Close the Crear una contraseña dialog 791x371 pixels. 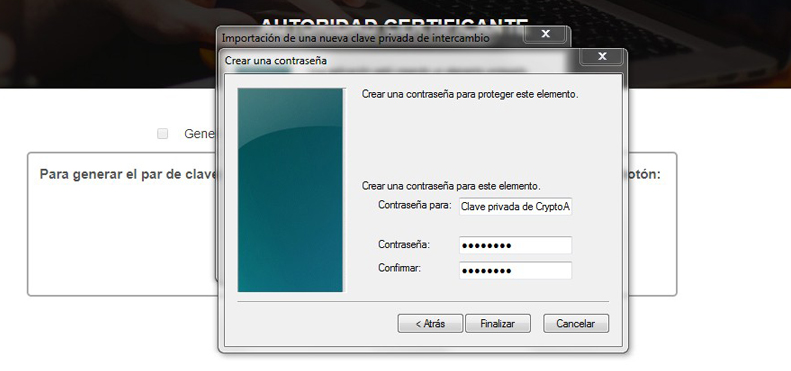point(602,57)
